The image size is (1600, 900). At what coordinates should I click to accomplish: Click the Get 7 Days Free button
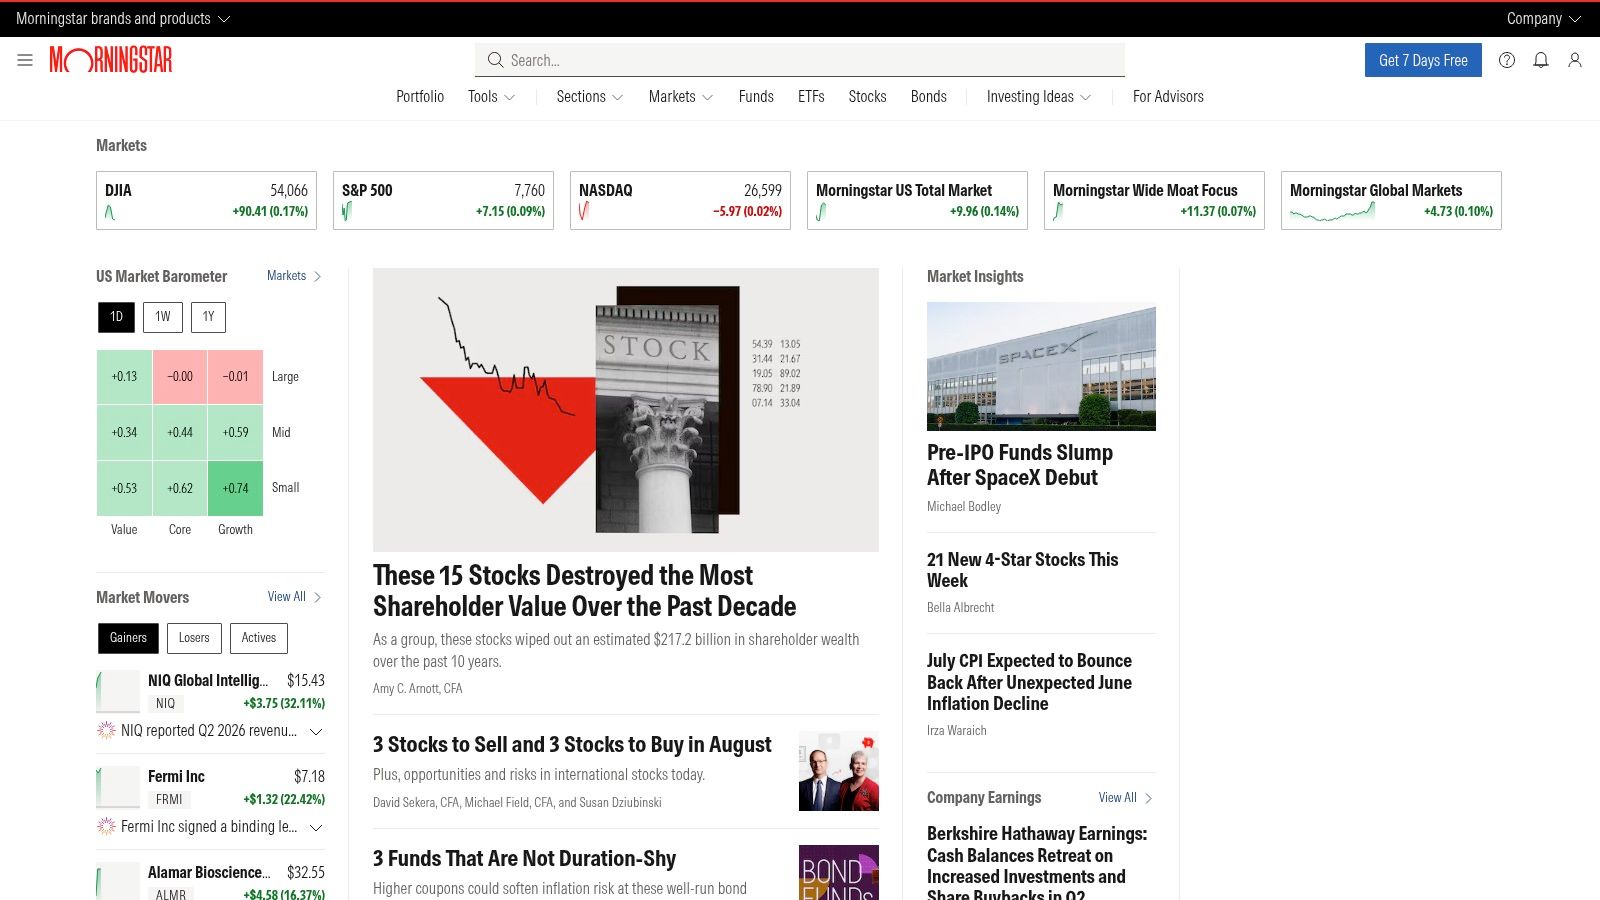pos(1423,60)
